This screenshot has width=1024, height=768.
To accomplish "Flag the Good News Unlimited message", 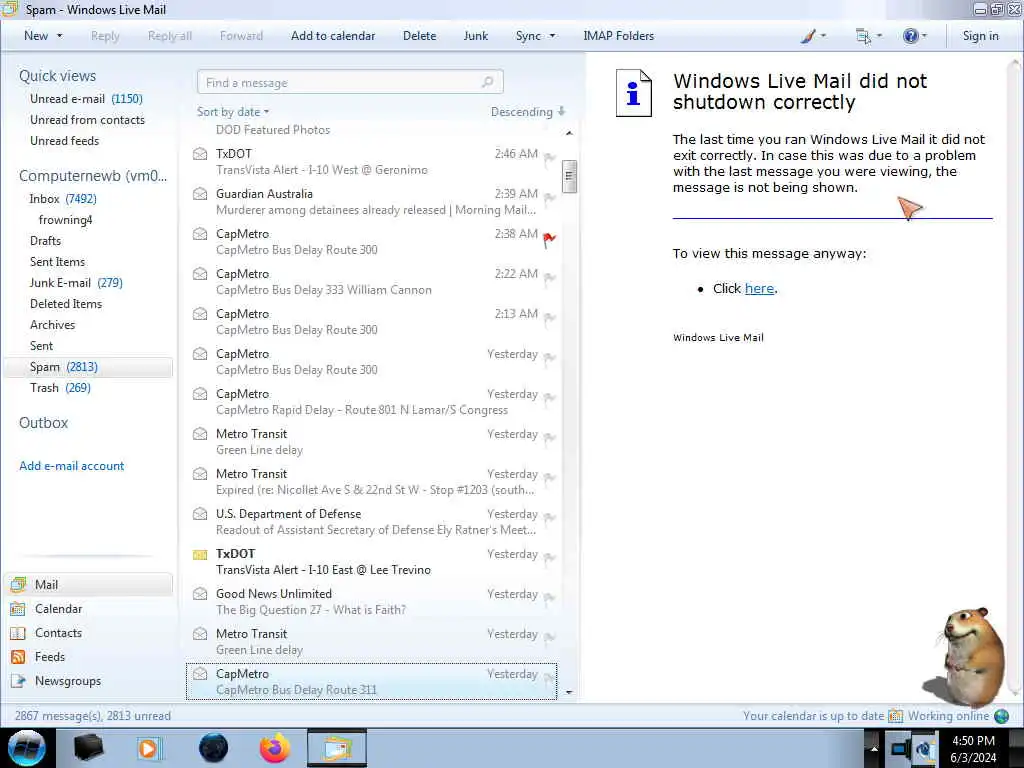I will 549,598.
